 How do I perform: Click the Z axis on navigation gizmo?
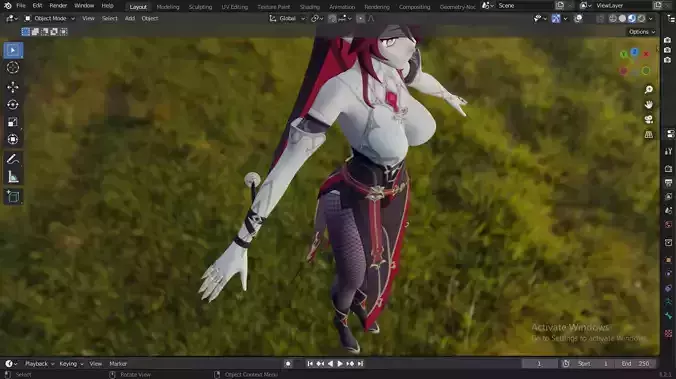pyautogui.click(x=635, y=52)
